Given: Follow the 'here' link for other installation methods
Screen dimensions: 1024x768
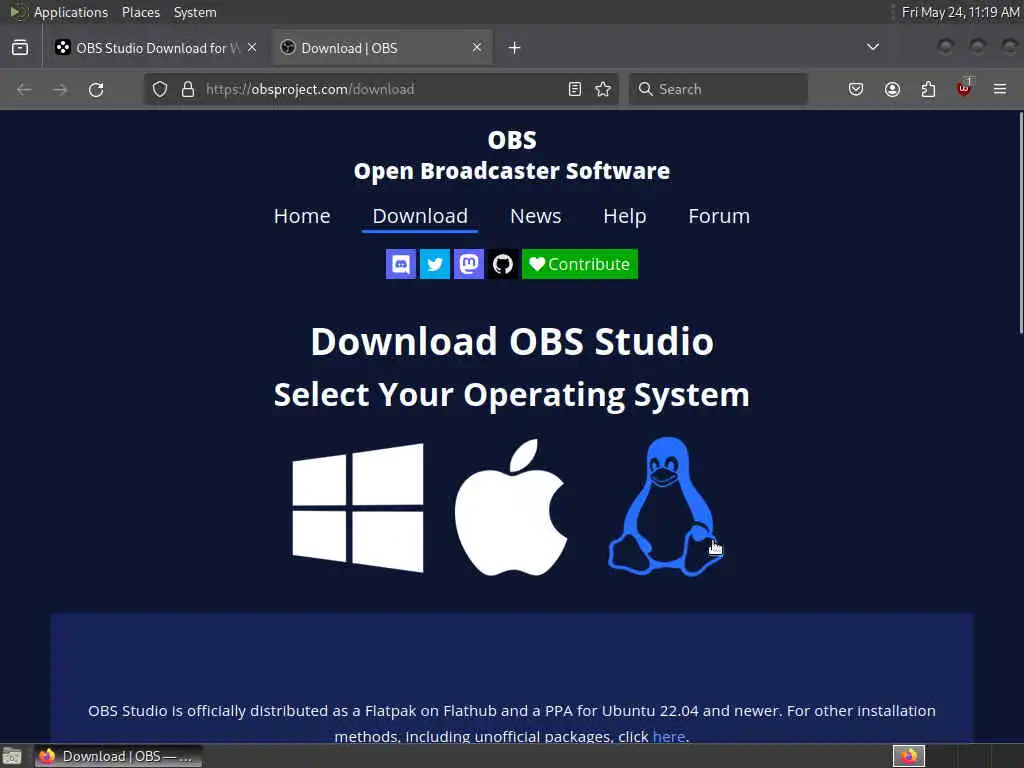Looking at the screenshot, I should coord(669,736).
